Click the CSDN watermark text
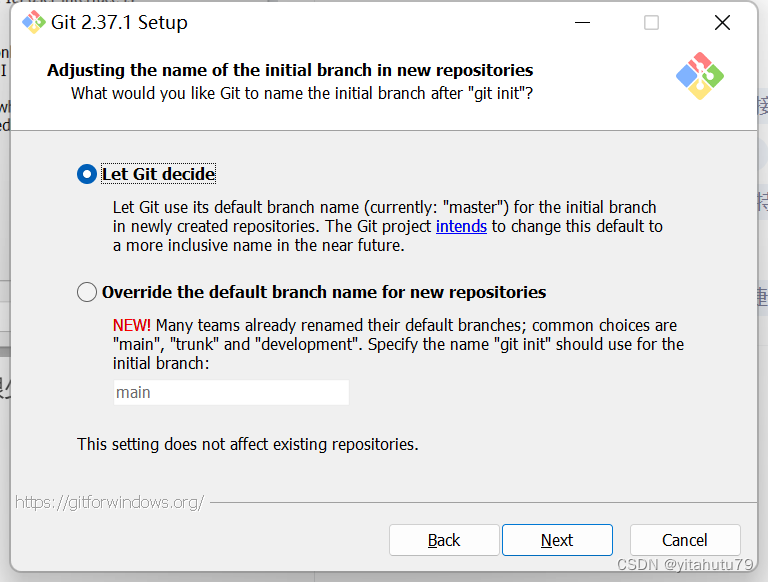 (x=685, y=565)
